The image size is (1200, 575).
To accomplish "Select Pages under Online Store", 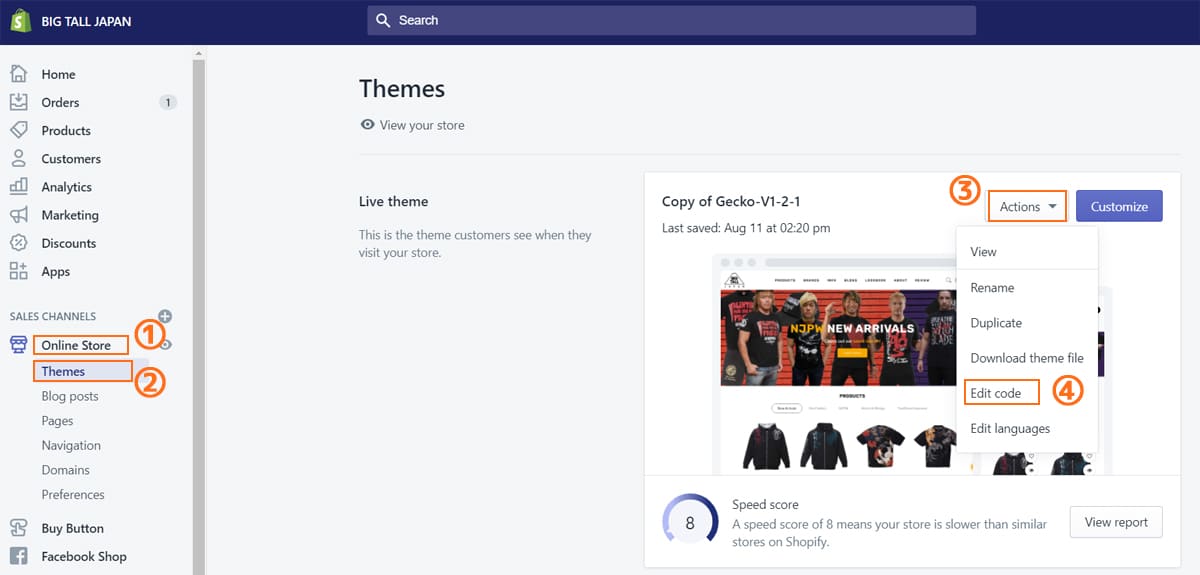I will [58, 421].
